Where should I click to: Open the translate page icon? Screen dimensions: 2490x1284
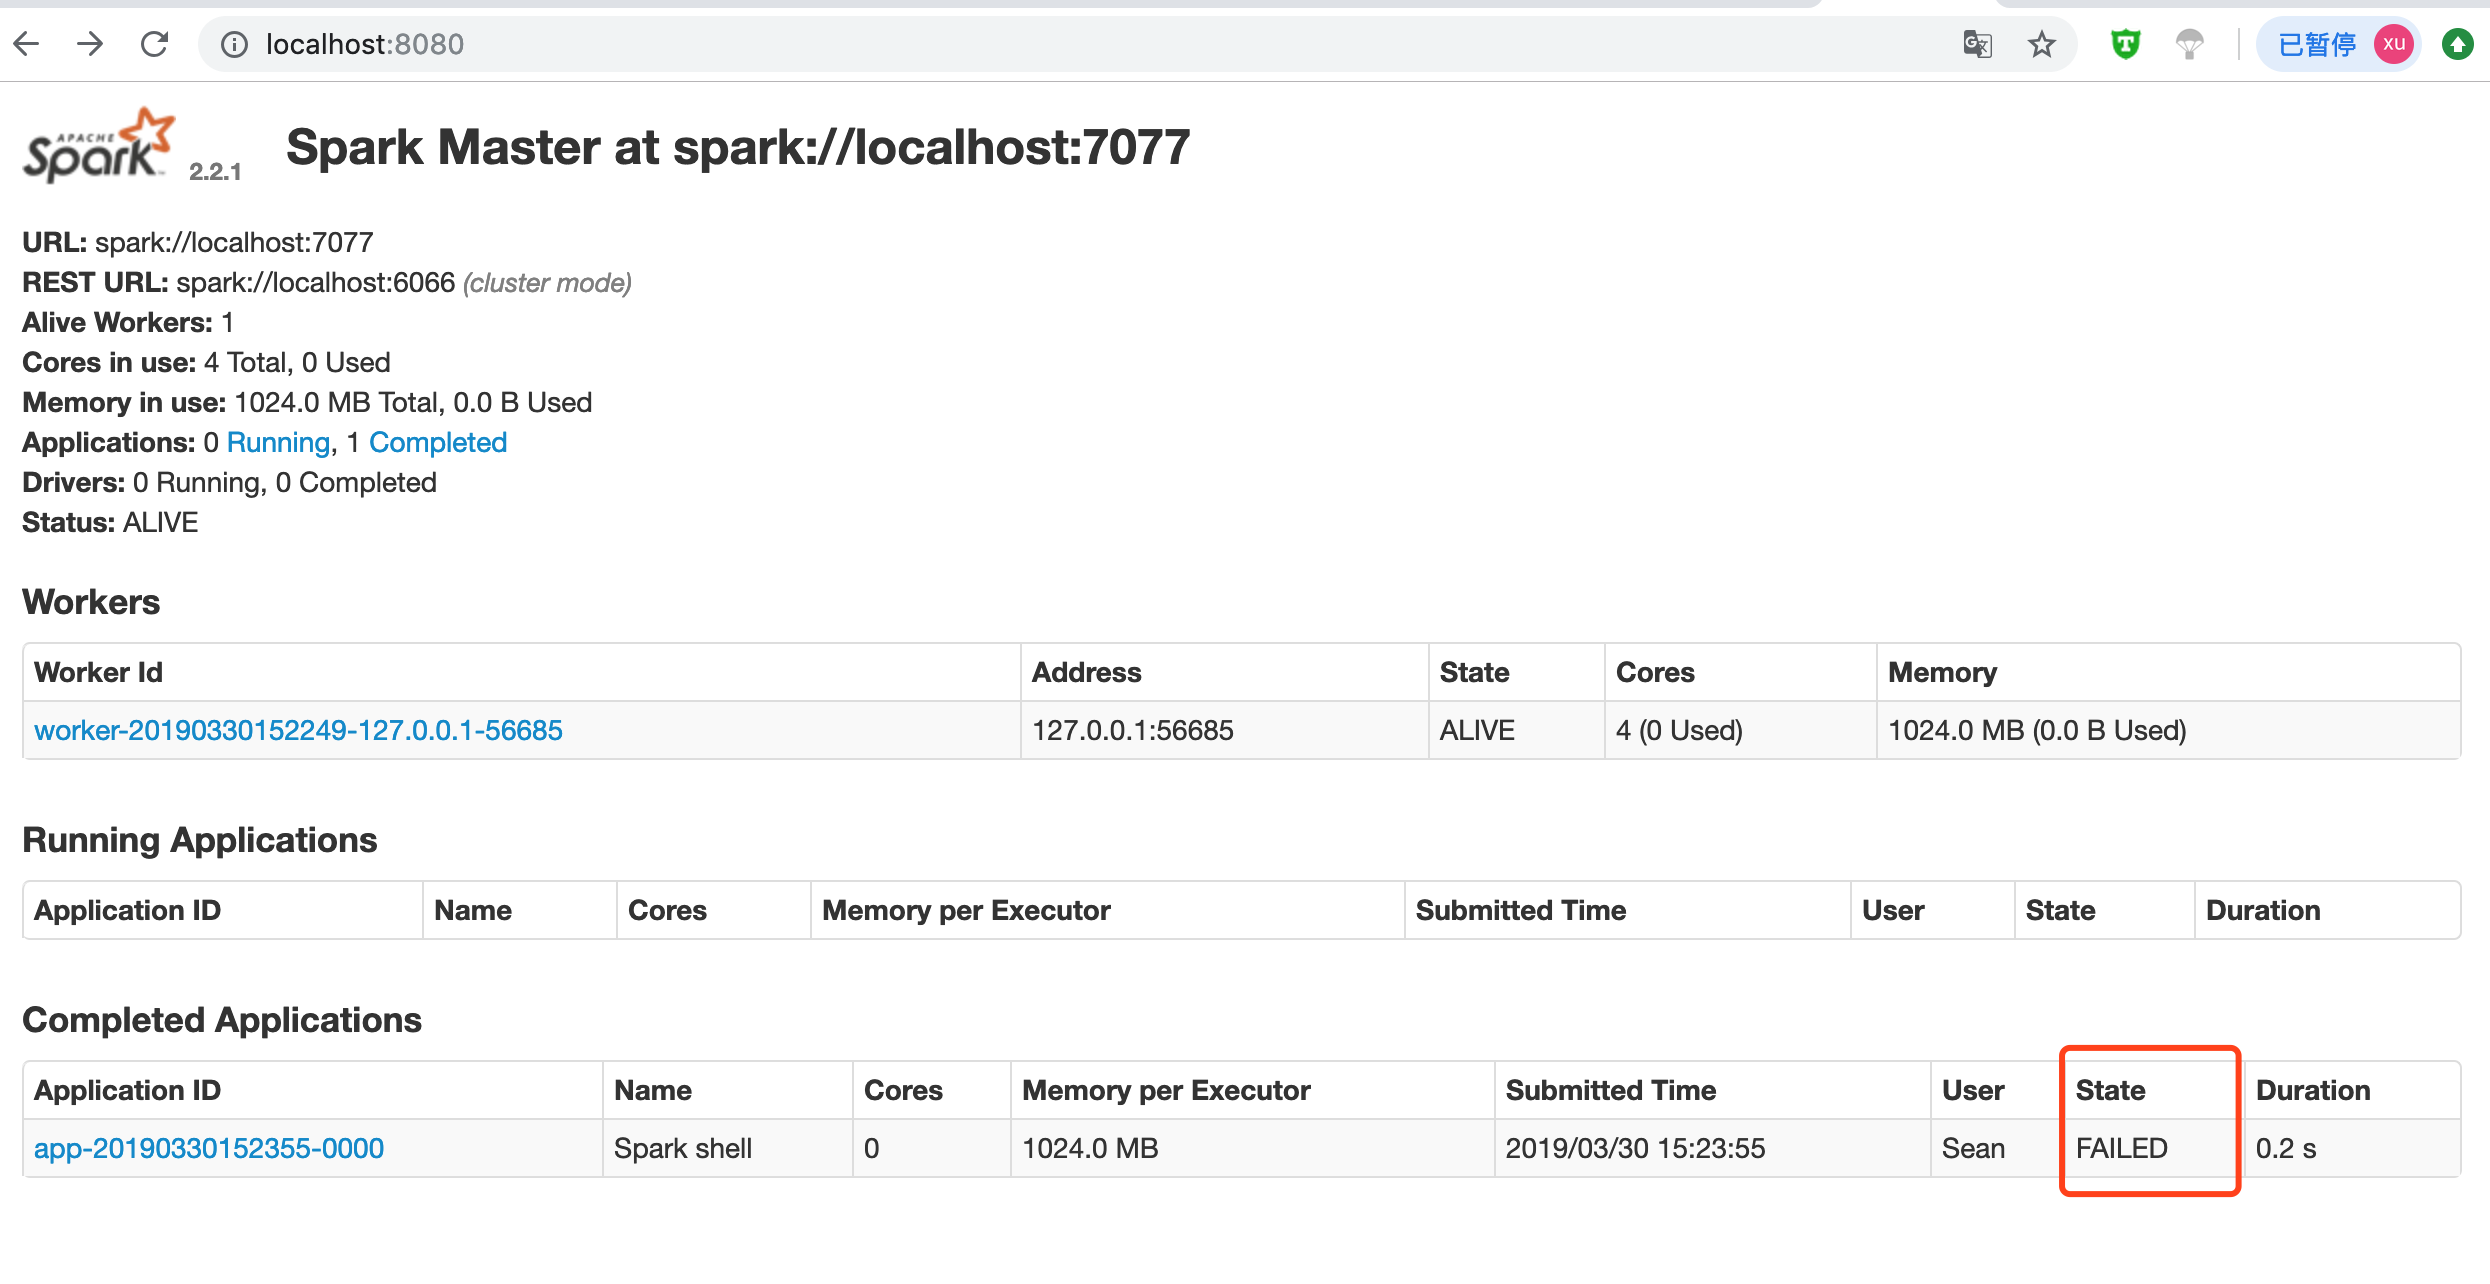[x=1977, y=45]
